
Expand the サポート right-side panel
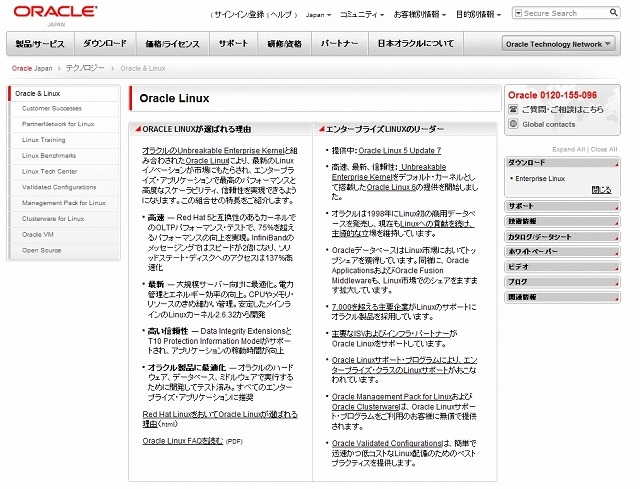coord(562,206)
